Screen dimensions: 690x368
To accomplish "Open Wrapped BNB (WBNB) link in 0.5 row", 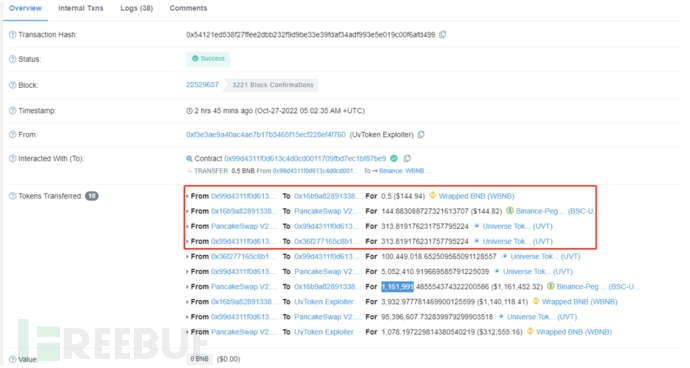I will [477, 196].
